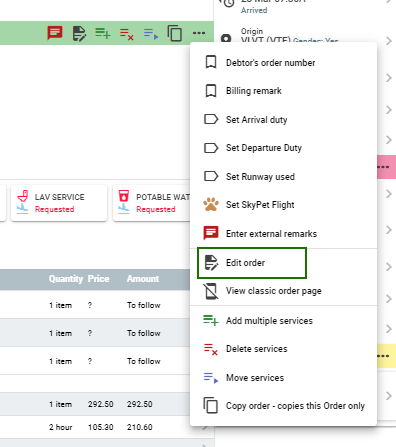Select Edit order in the menu
Image resolution: width=396 pixels, height=447 pixels.
[283, 263]
